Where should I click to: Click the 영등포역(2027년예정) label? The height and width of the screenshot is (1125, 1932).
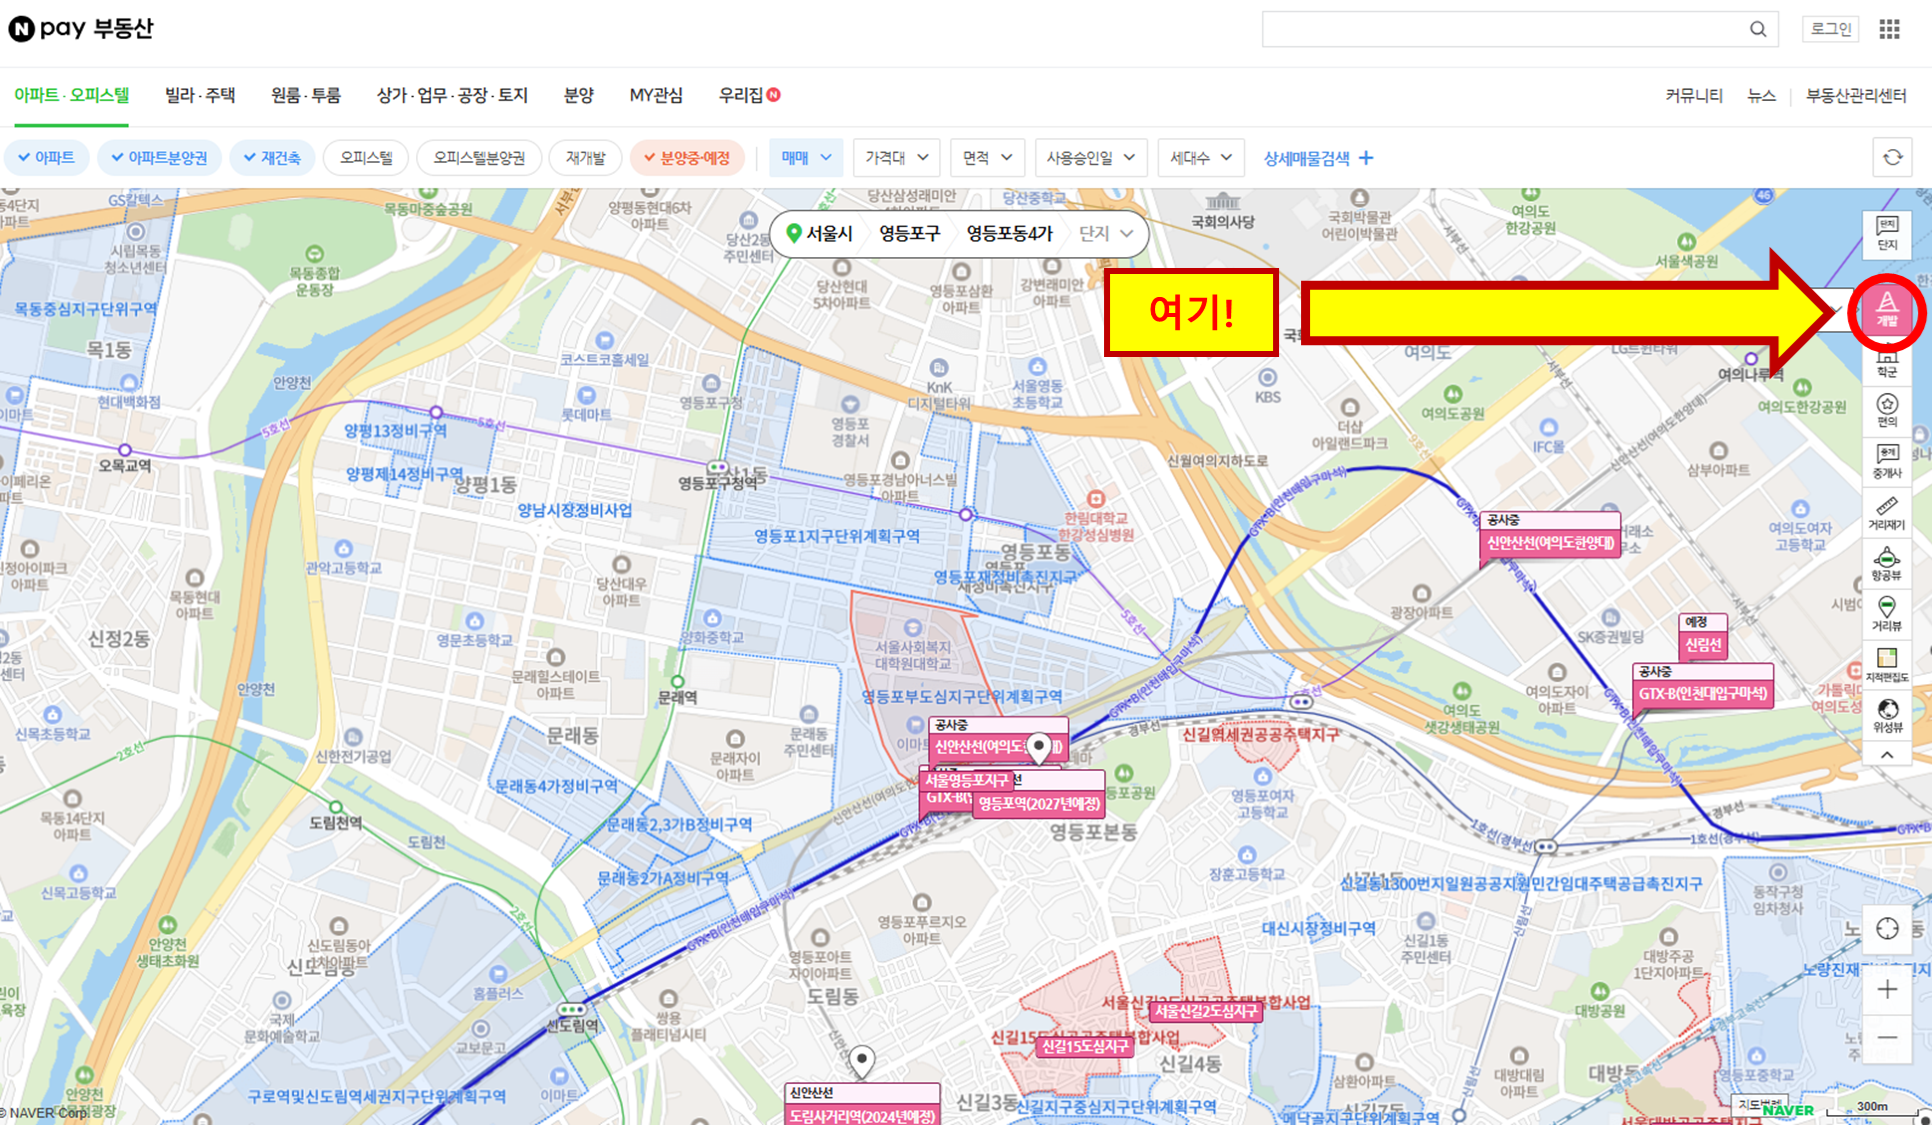point(1039,803)
